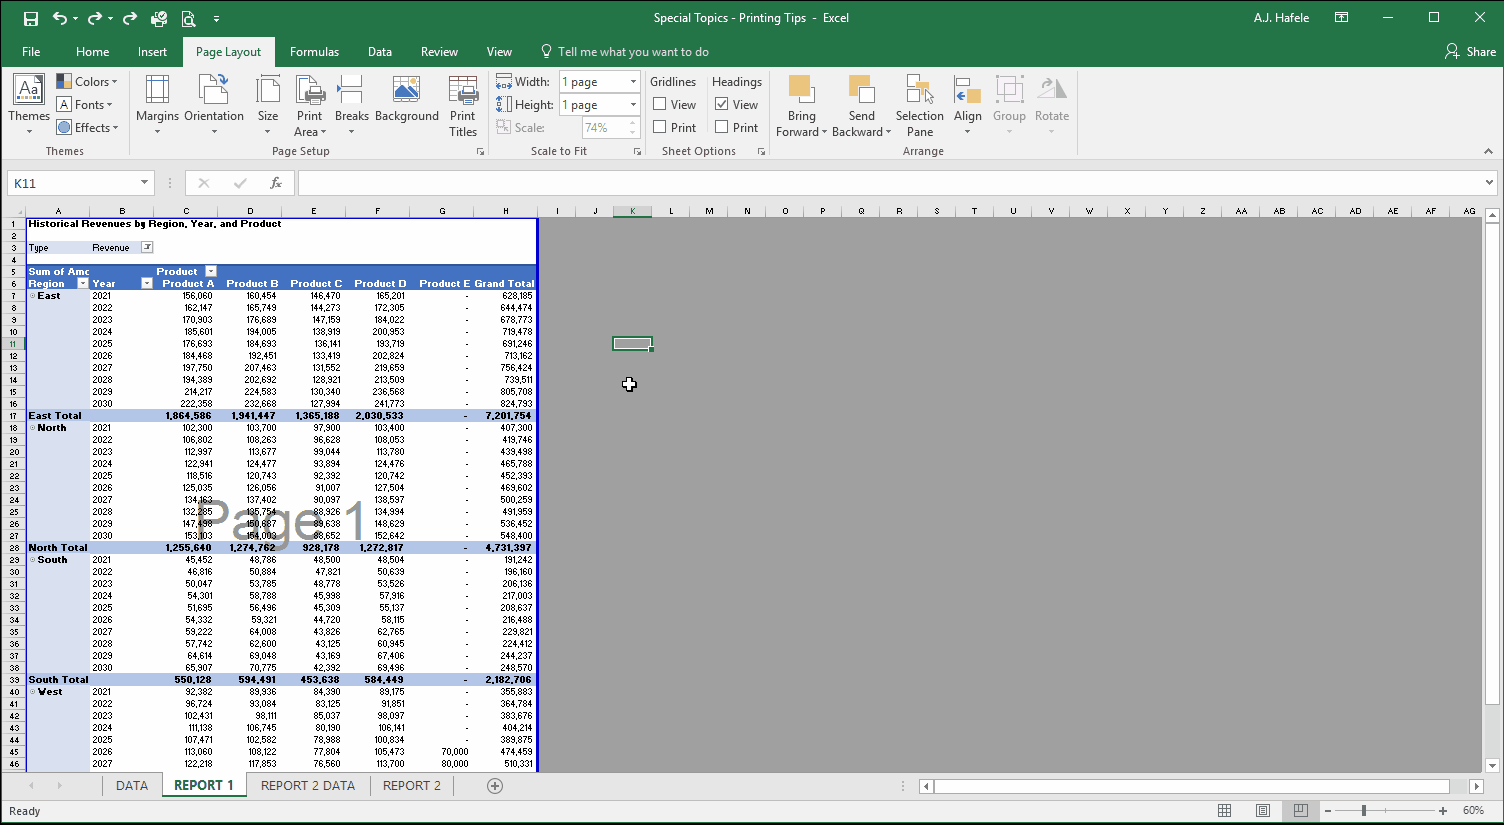Click the Insert Function fx icon
This screenshot has height=825, width=1504.
coord(276,183)
